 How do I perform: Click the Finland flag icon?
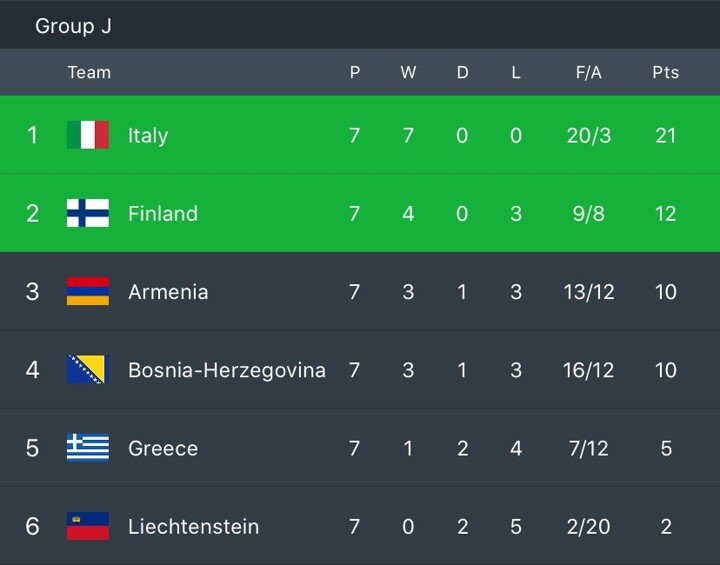(88, 213)
